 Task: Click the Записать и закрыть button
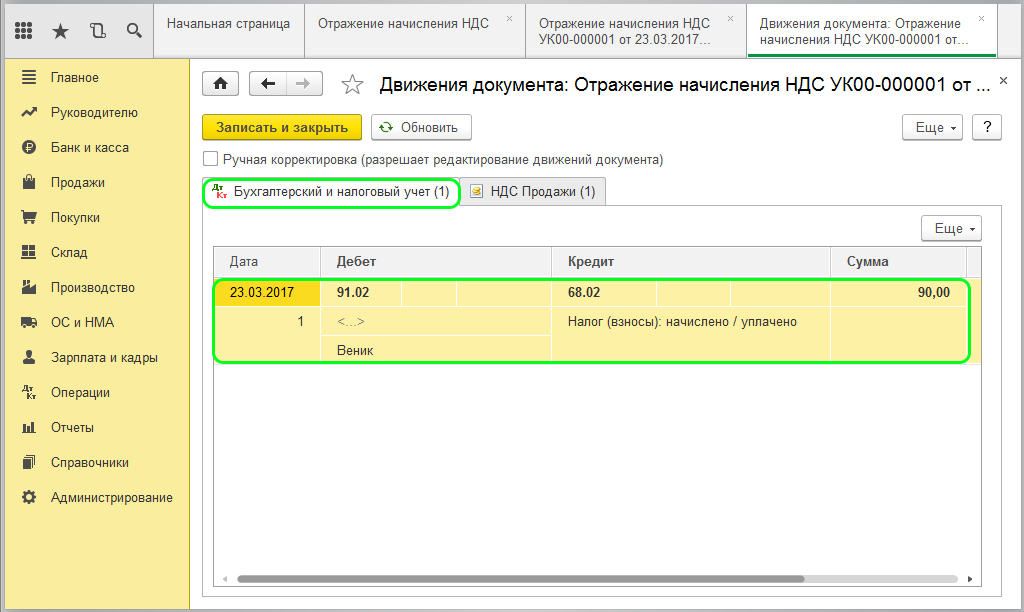(281, 127)
